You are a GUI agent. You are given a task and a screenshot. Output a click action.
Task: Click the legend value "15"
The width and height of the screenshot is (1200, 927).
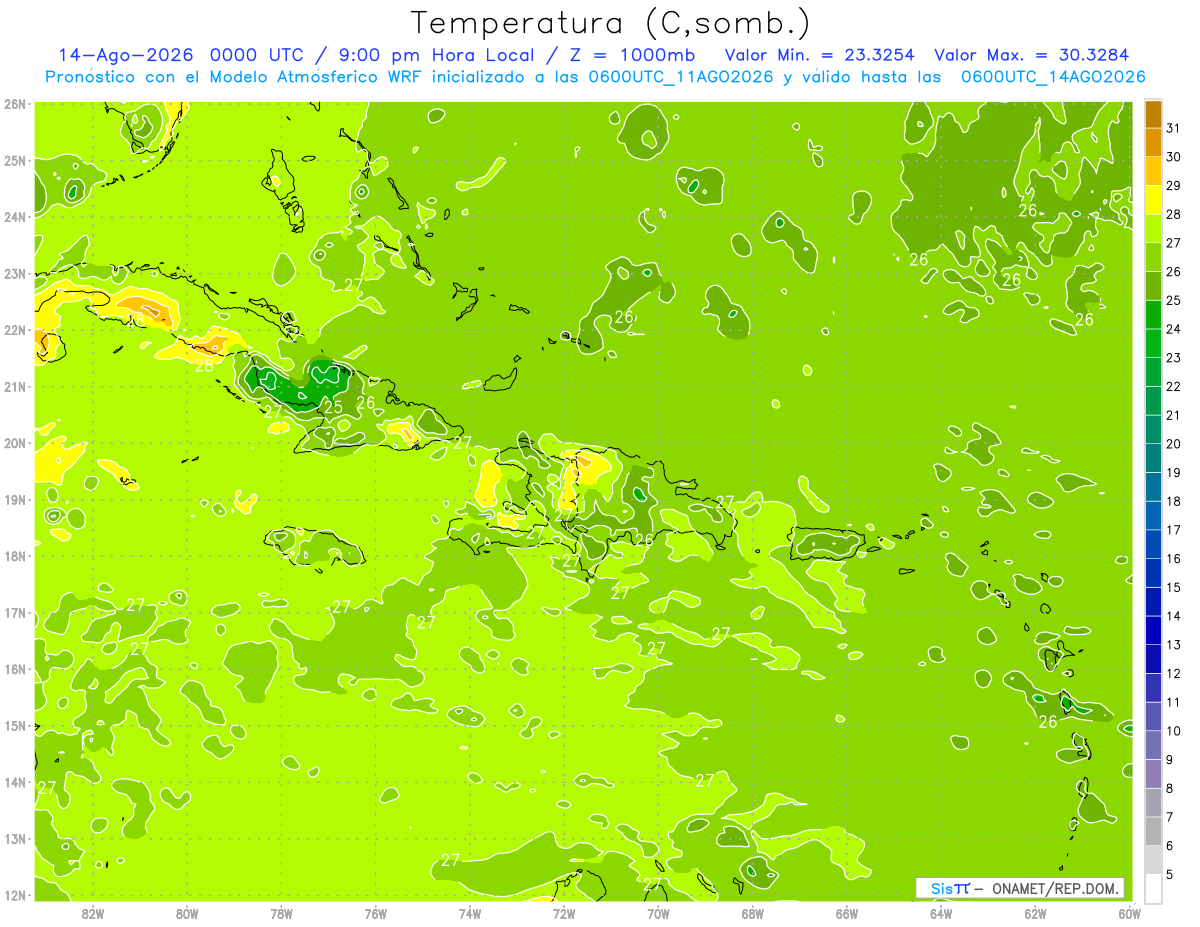pos(1173,587)
